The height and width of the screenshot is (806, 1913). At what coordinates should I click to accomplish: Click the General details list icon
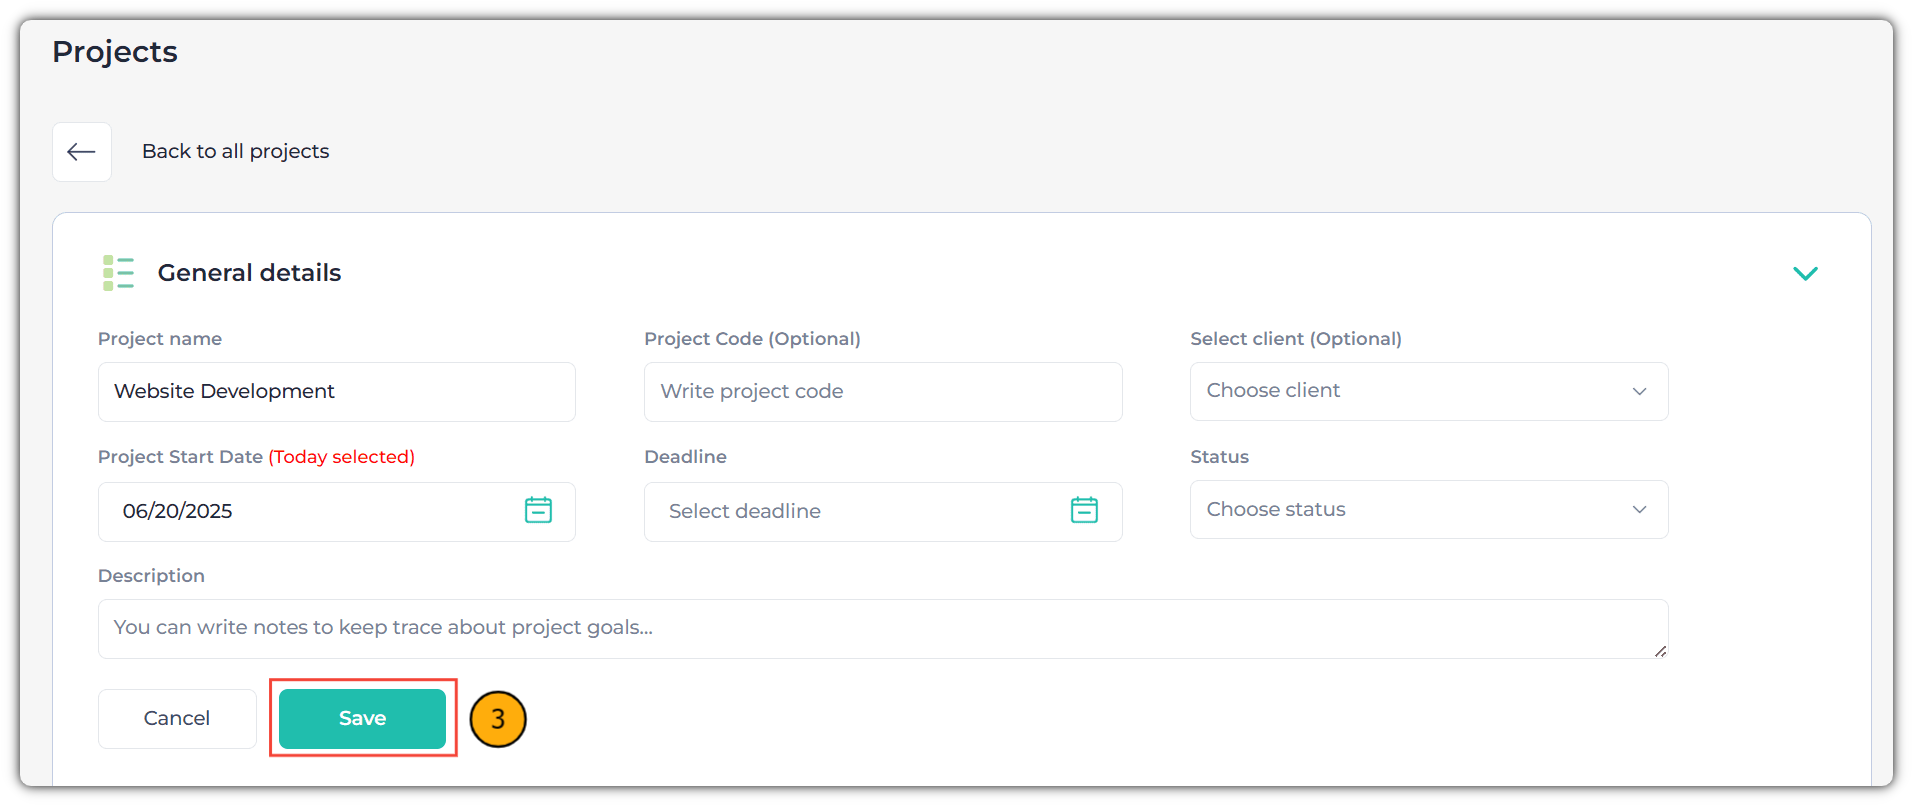(118, 273)
